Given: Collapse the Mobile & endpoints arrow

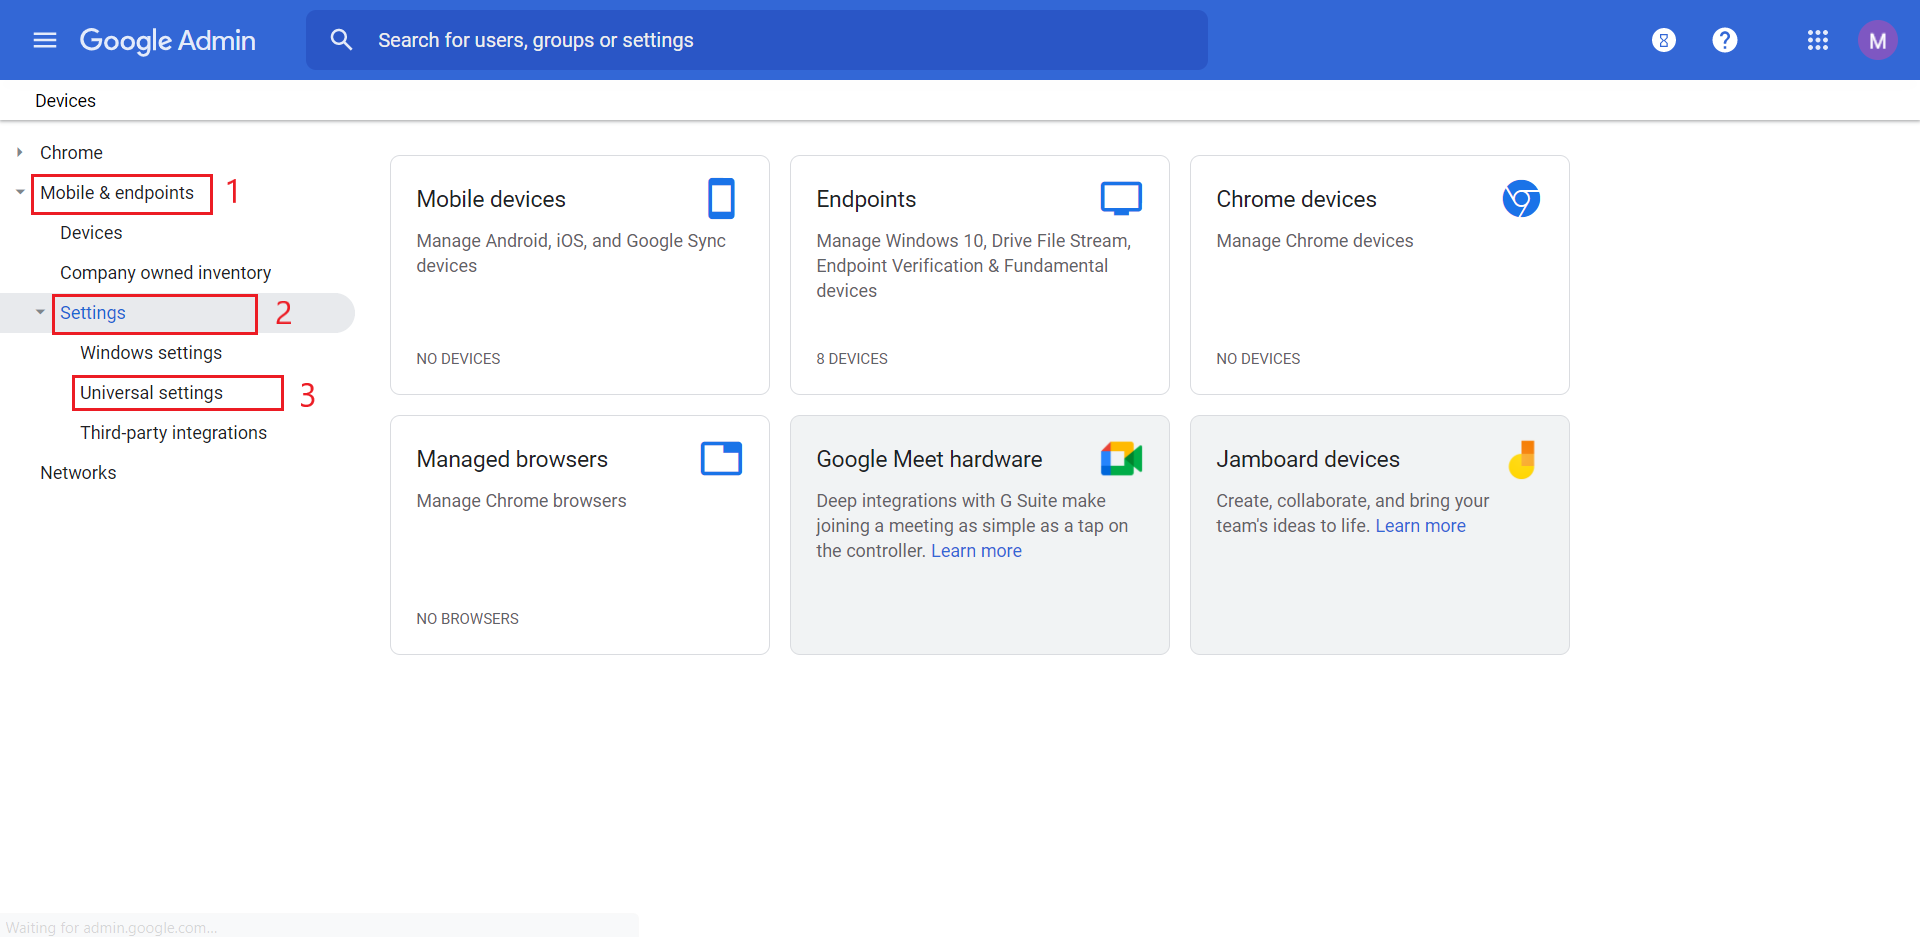Looking at the screenshot, I should pyautogui.click(x=20, y=192).
